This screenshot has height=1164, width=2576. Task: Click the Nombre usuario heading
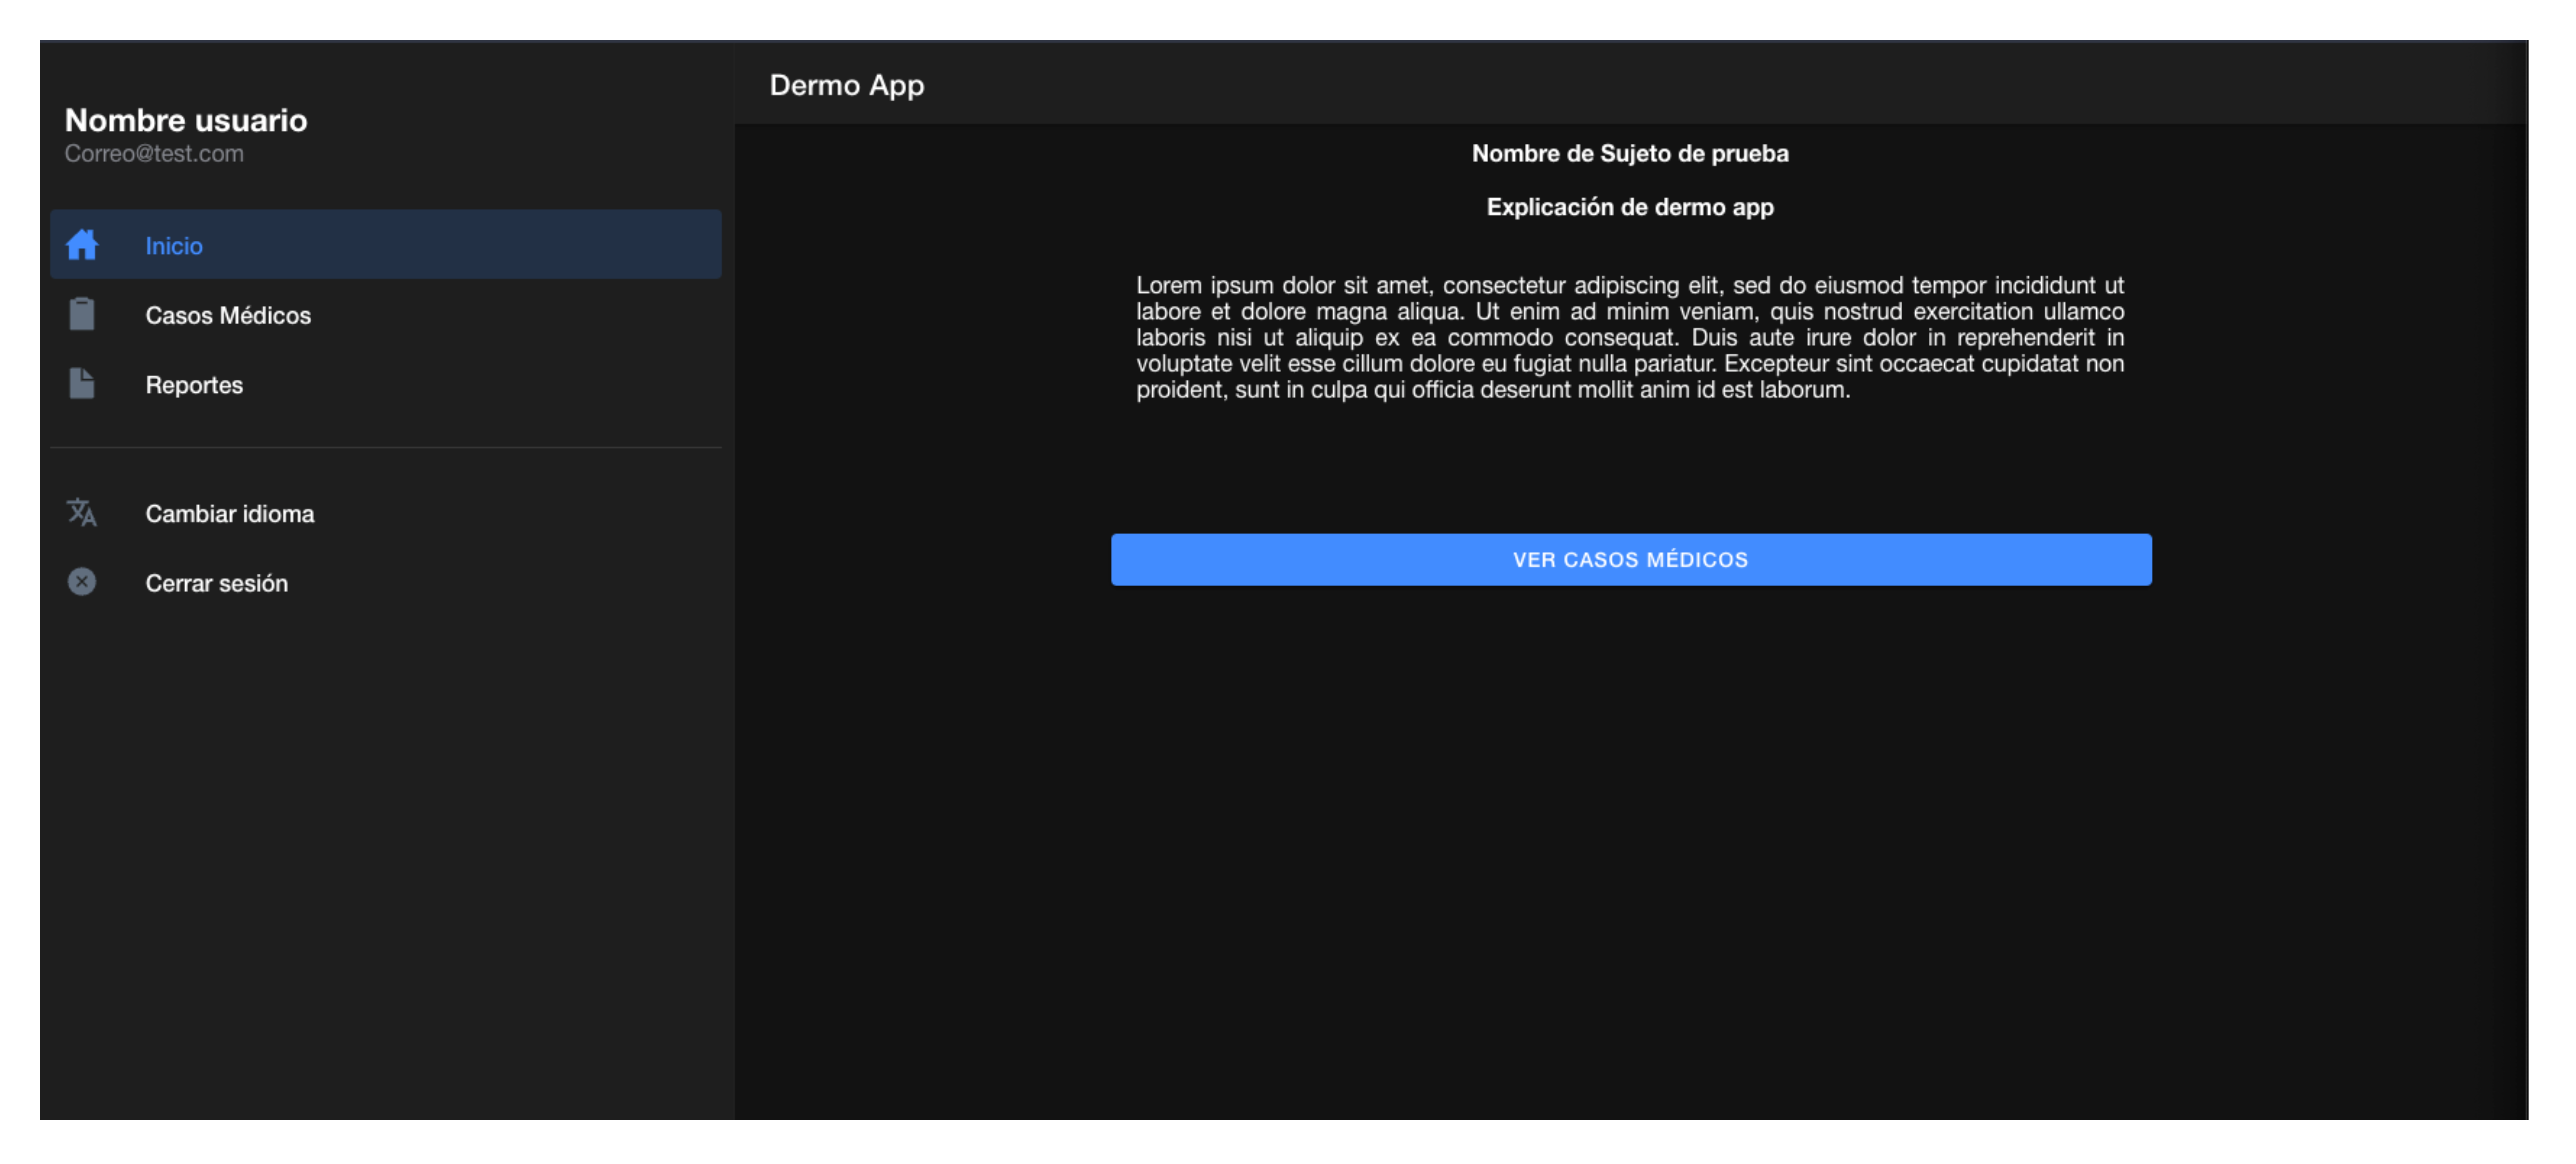tap(186, 120)
